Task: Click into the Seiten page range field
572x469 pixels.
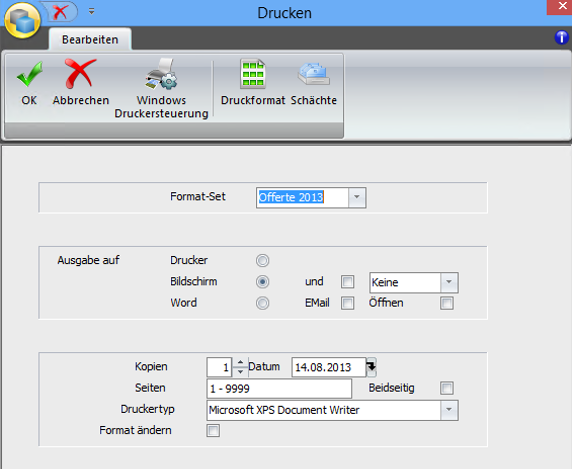Action: tap(279, 389)
